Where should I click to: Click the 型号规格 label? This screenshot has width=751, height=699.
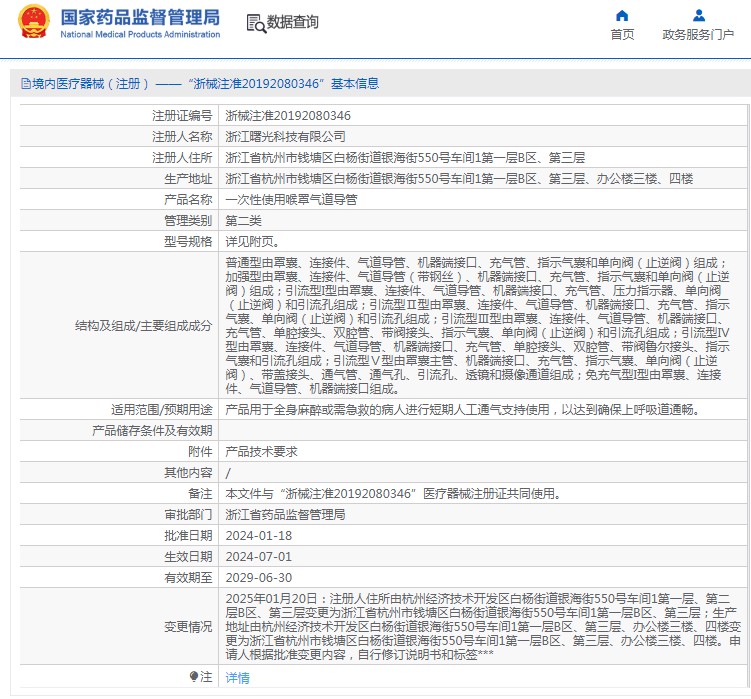click(x=188, y=242)
